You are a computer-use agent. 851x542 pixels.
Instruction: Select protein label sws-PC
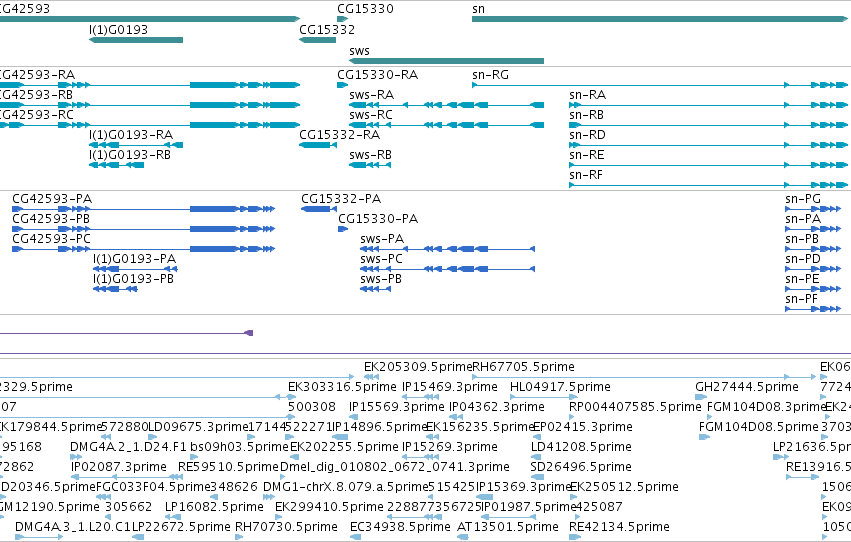pos(382,259)
